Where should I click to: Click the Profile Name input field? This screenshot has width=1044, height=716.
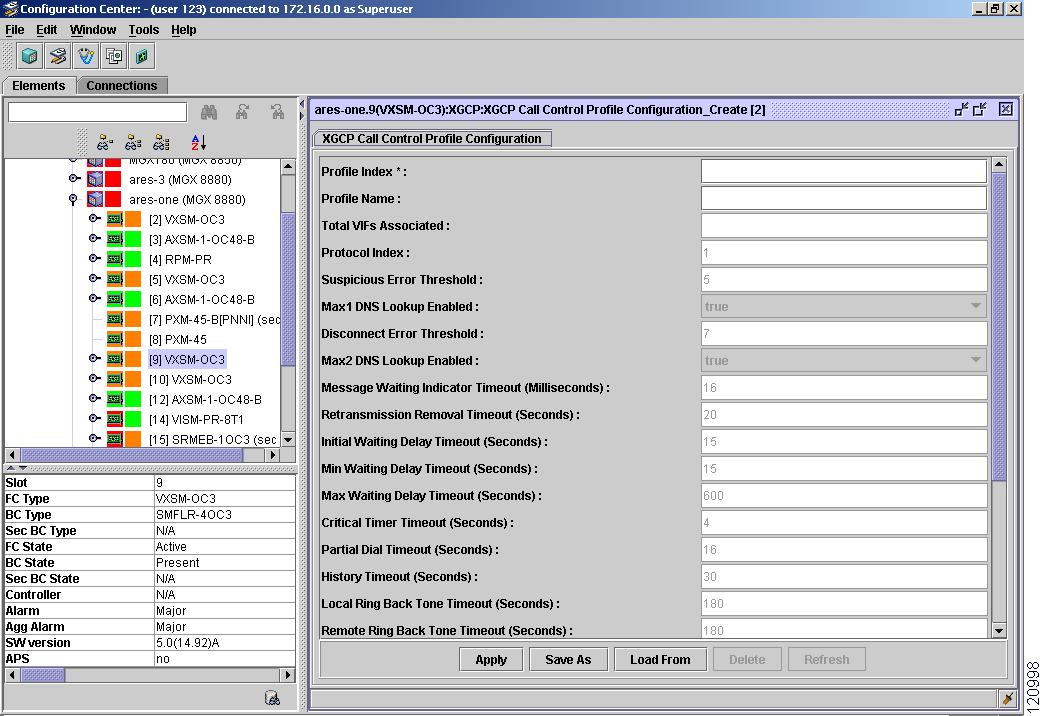[x=844, y=198]
